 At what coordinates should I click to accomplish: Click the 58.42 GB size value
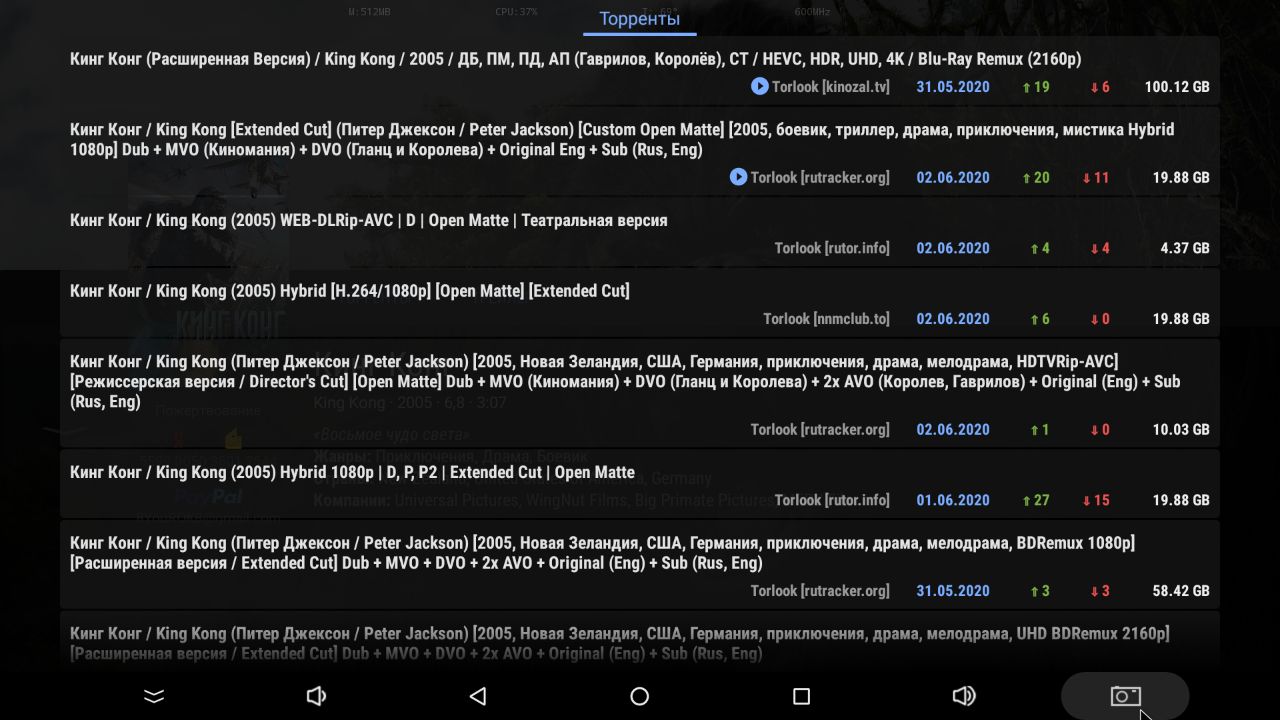[1181, 591]
